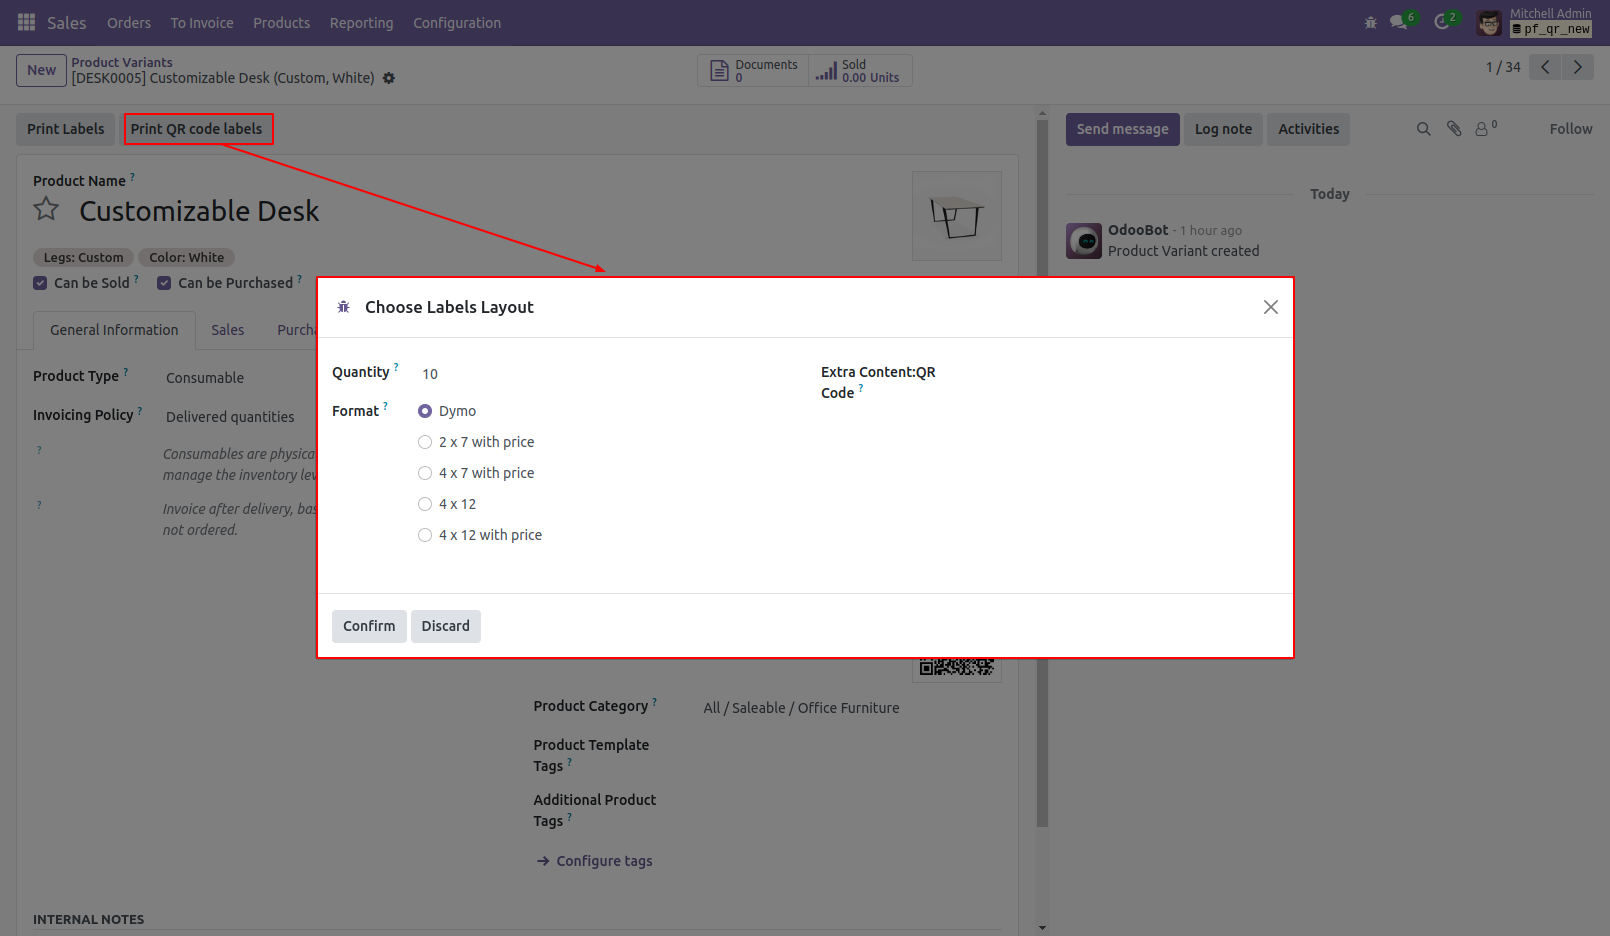Screen dimensions: 1610x936
Task: Select the Dymo label format
Action: (x=424, y=411)
